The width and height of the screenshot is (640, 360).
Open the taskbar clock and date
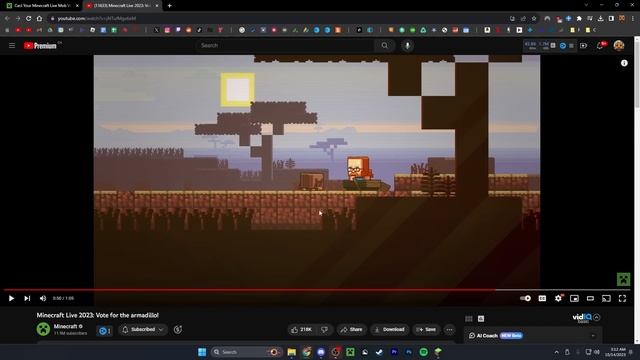pos(616,352)
